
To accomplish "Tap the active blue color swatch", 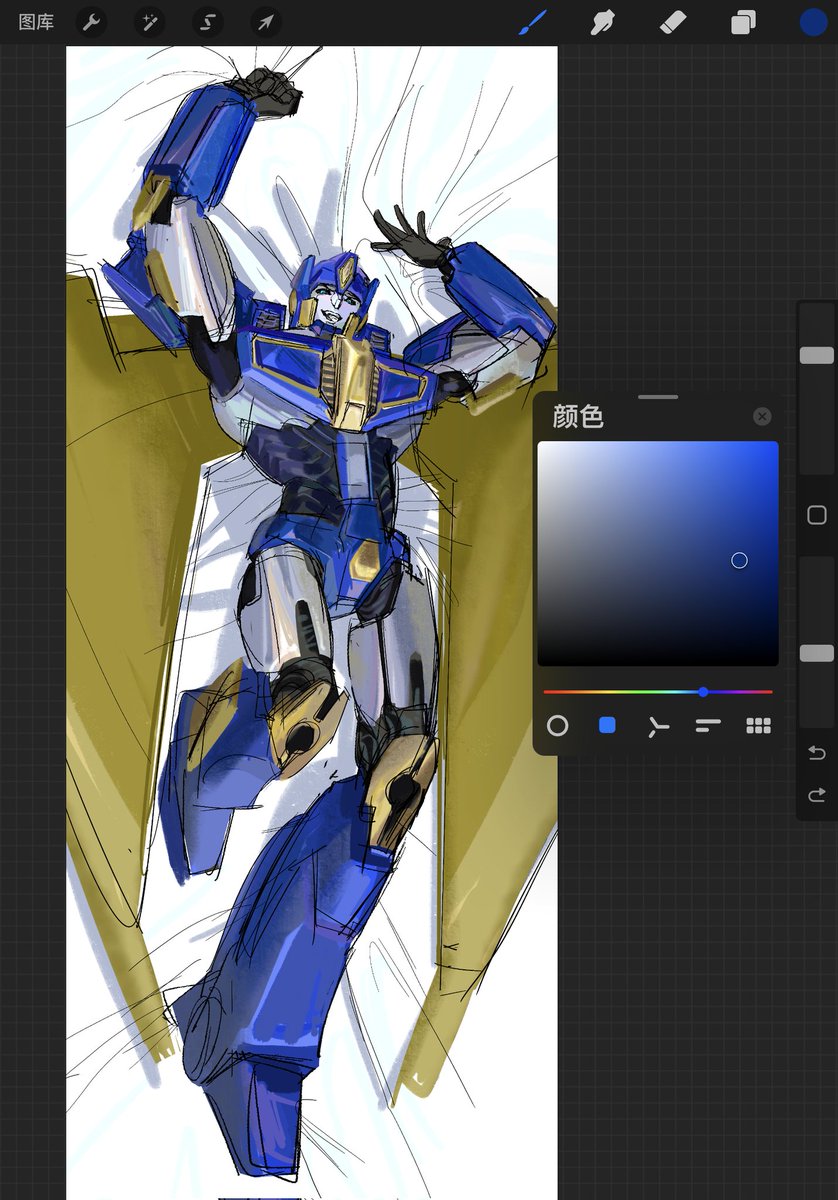I will point(813,22).
